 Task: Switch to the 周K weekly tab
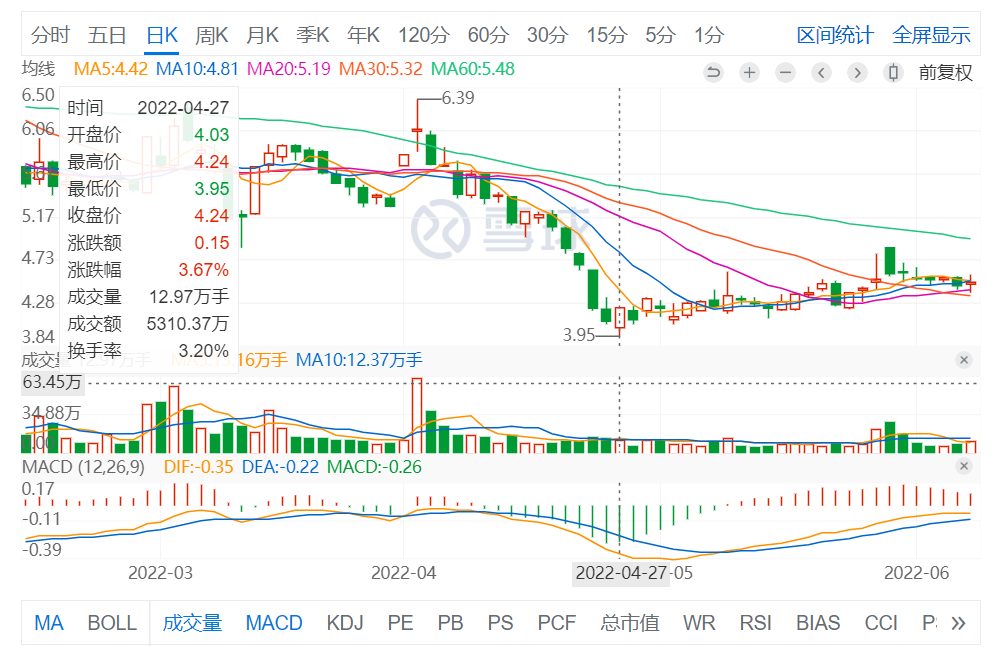pyautogui.click(x=211, y=35)
